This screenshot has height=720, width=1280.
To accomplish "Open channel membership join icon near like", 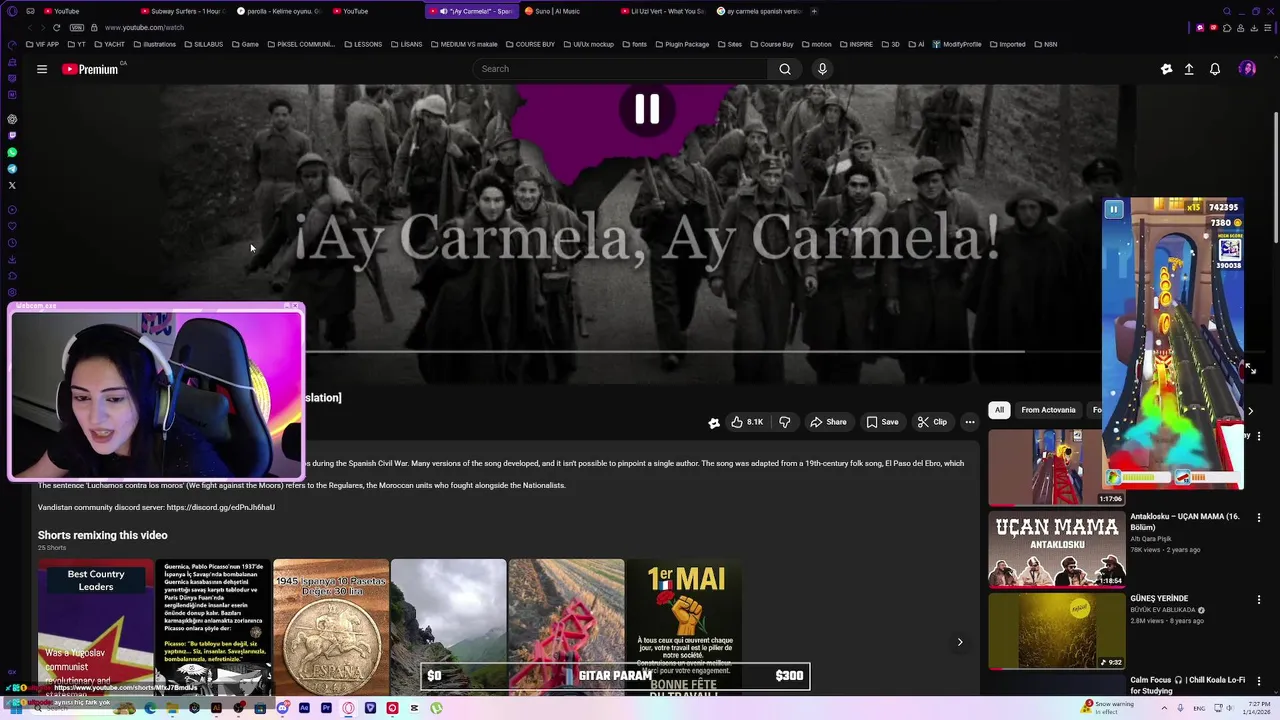I will point(714,423).
